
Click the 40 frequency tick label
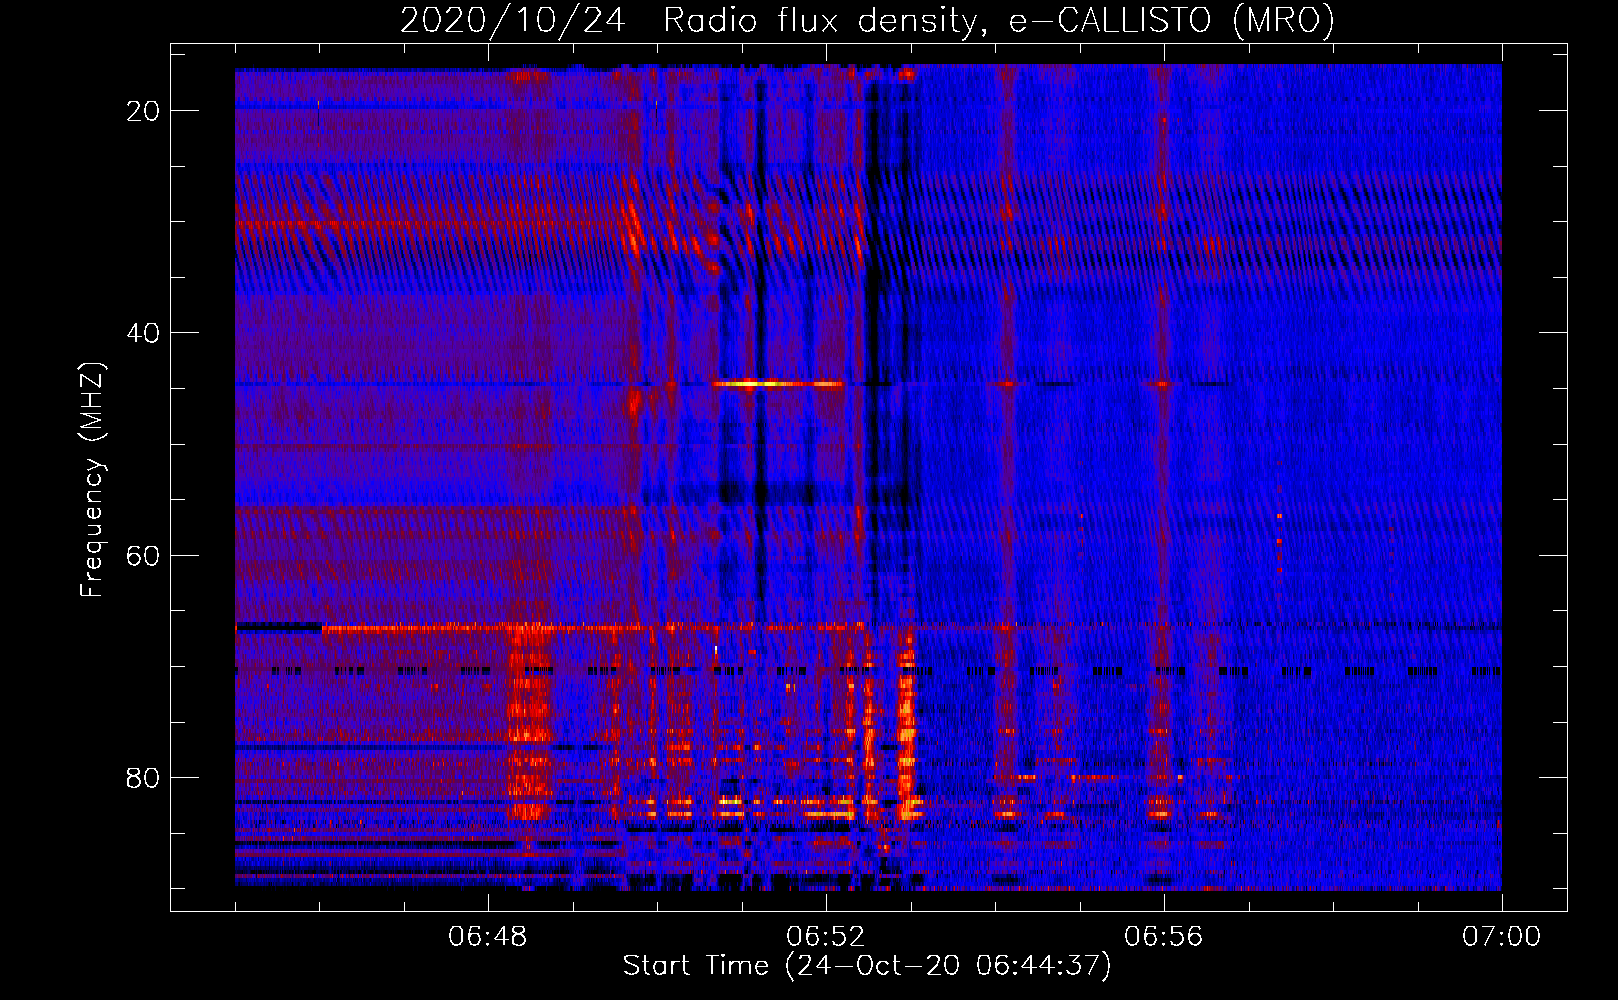coord(143,333)
